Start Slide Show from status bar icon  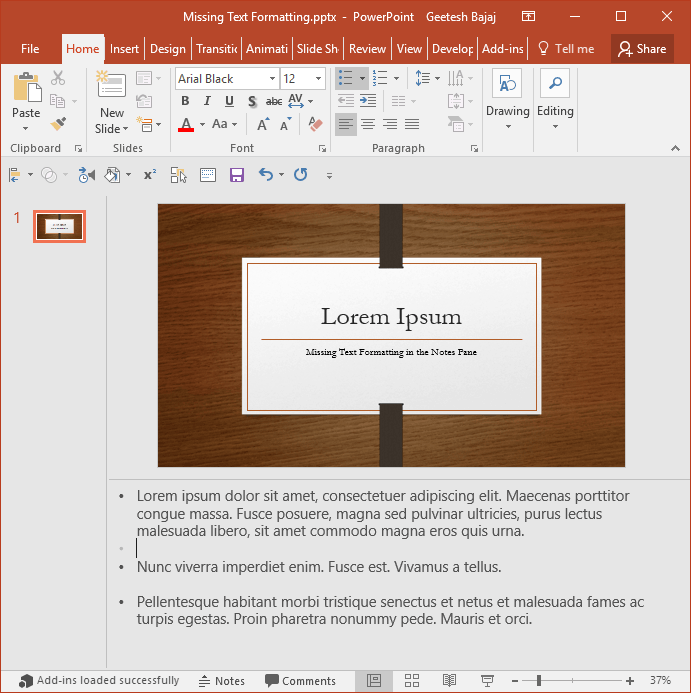[487, 681]
